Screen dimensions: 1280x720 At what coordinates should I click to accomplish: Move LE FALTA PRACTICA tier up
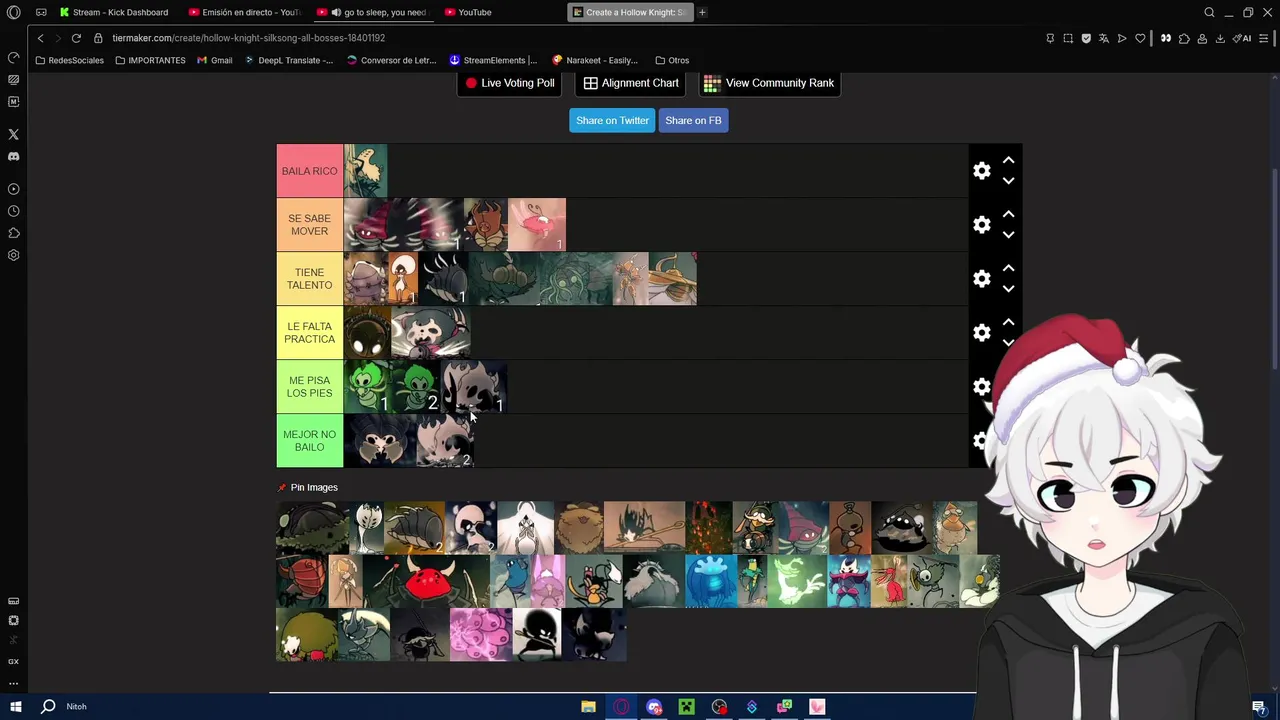(1008, 322)
